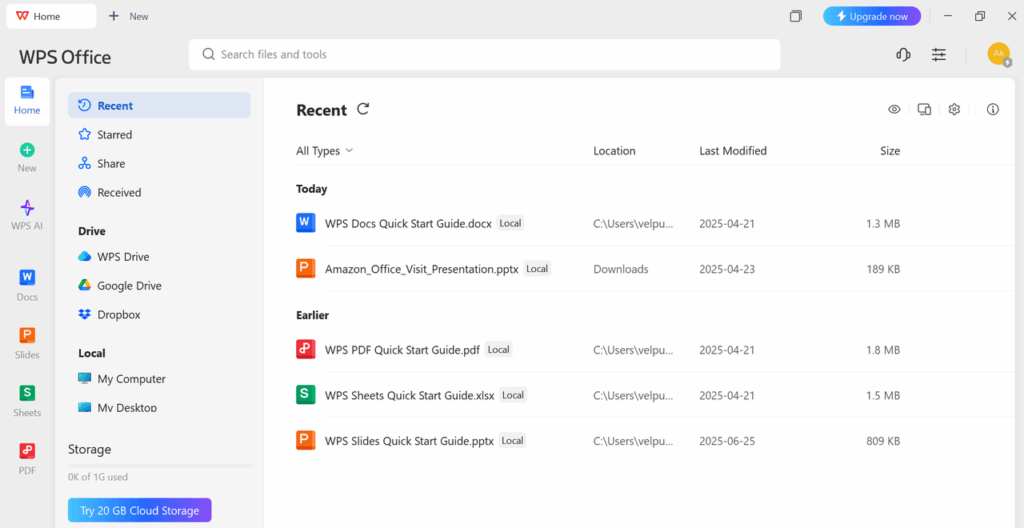The width and height of the screenshot is (1024, 528).
Task: Click the Size column header
Action: tap(889, 151)
